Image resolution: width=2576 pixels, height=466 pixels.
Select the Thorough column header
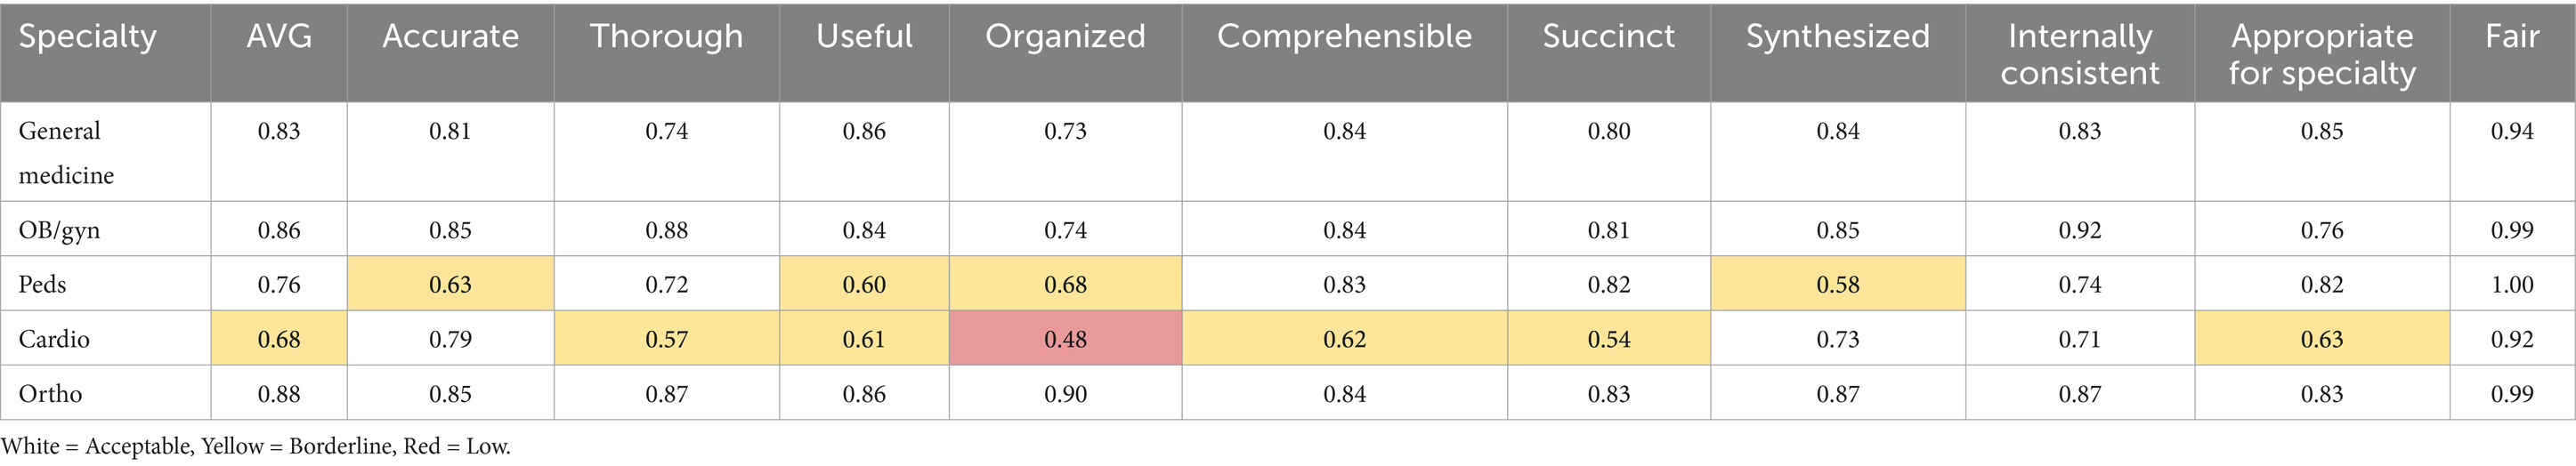pyautogui.click(x=666, y=37)
